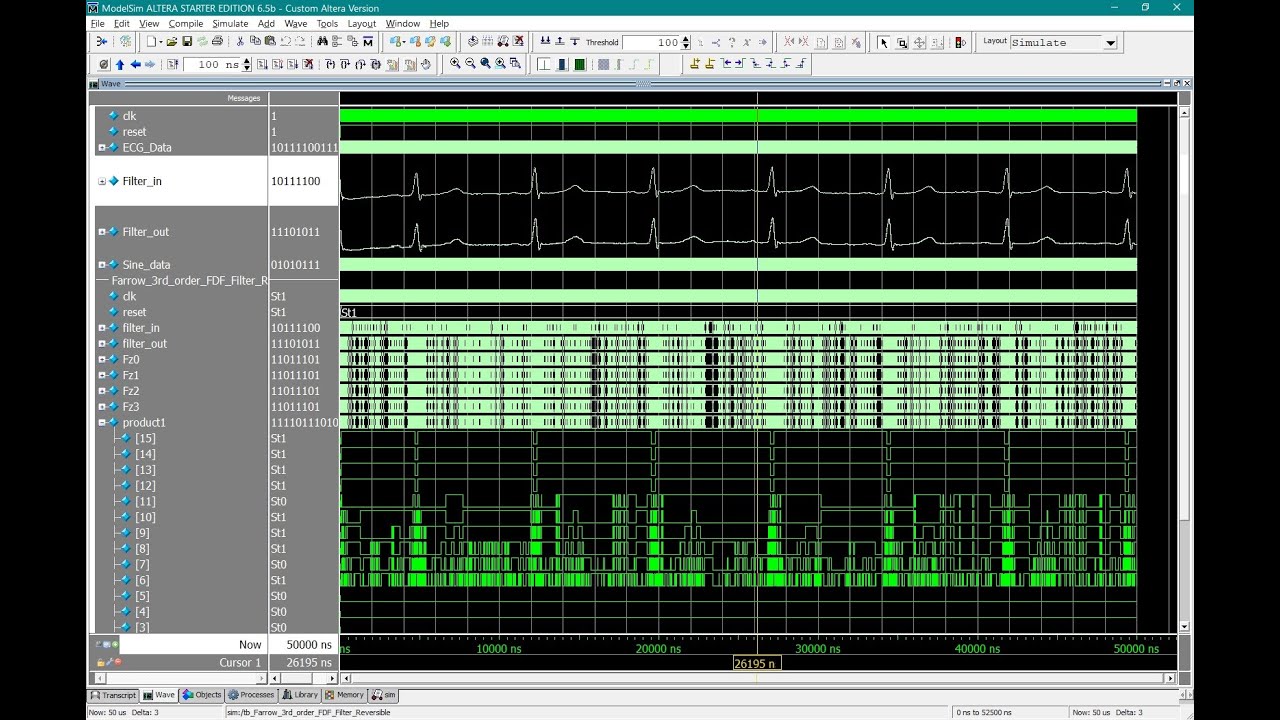Click the Print toolbar icon

pyautogui.click(x=217, y=41)
